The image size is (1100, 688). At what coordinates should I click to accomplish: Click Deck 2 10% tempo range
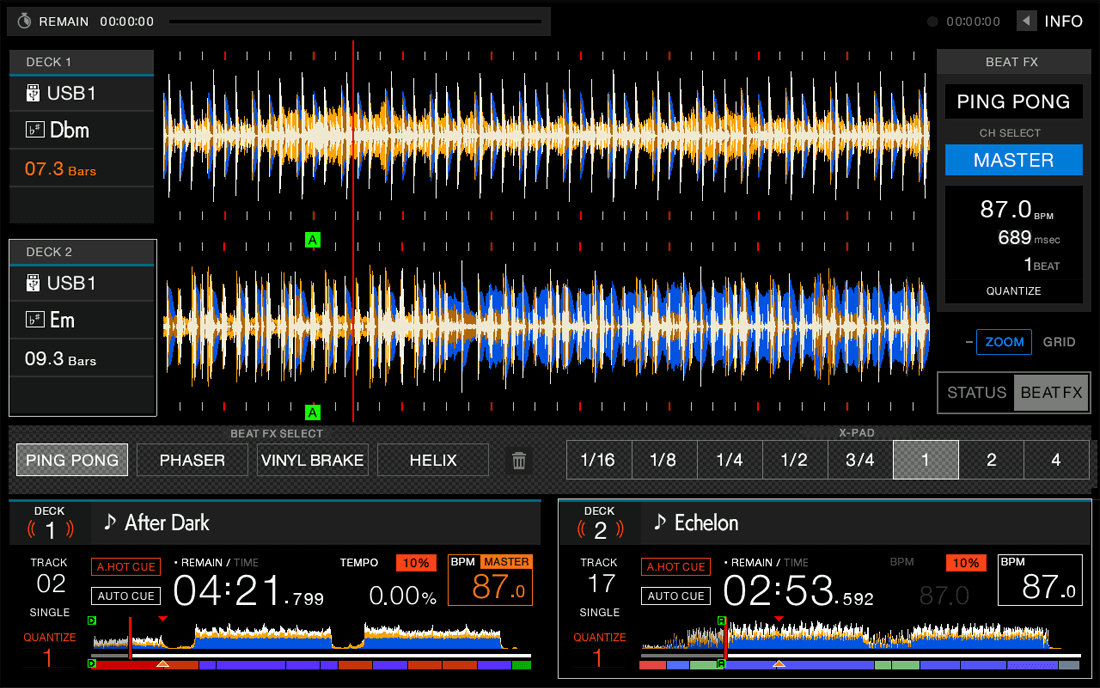[x=966, y=563]
